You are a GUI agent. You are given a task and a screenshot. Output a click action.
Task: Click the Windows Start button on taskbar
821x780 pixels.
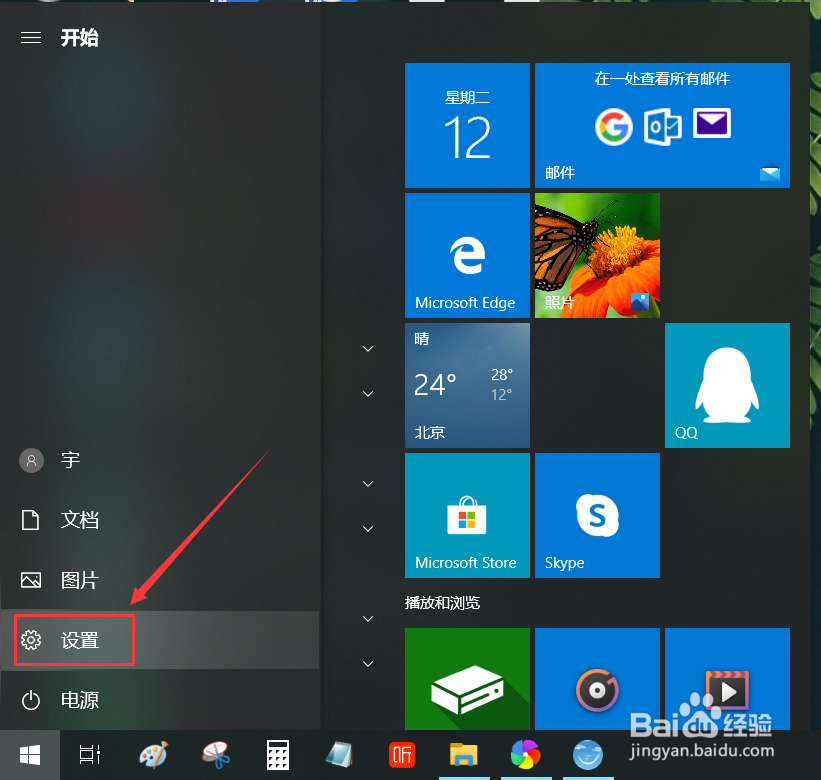pos(30,755)
